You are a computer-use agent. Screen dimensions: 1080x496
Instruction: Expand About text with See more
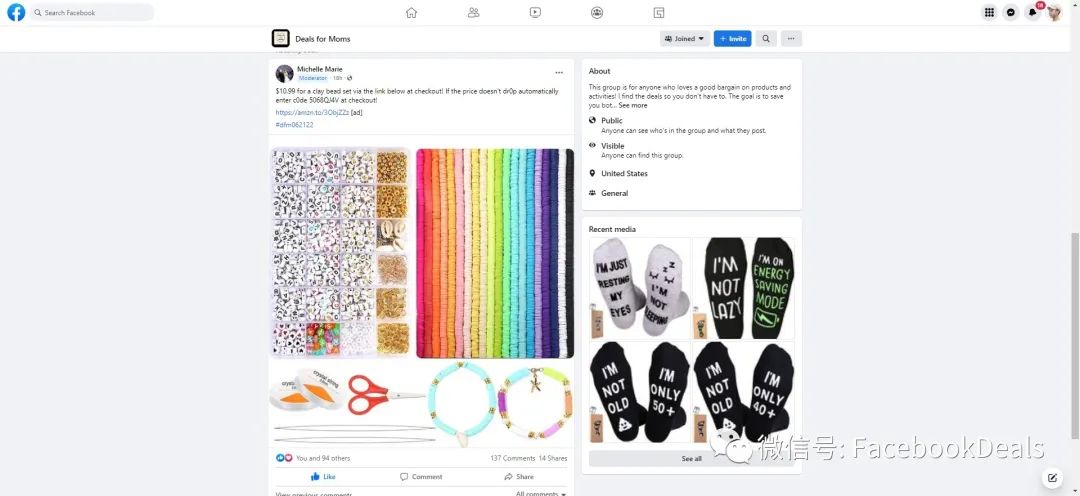coord(632,105)
